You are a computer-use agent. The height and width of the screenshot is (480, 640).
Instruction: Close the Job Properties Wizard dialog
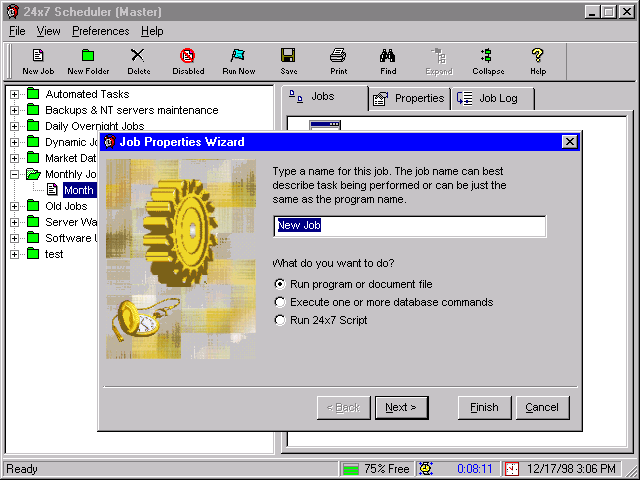569,142
